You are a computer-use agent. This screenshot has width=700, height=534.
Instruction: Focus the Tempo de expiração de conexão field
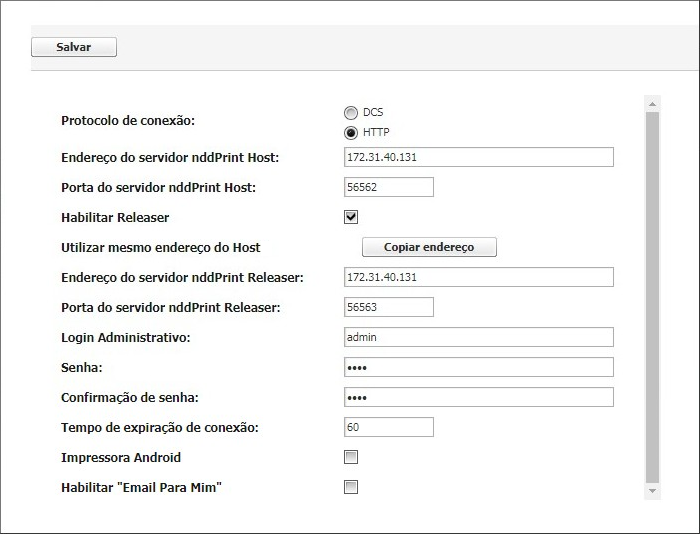click(388, 427)
